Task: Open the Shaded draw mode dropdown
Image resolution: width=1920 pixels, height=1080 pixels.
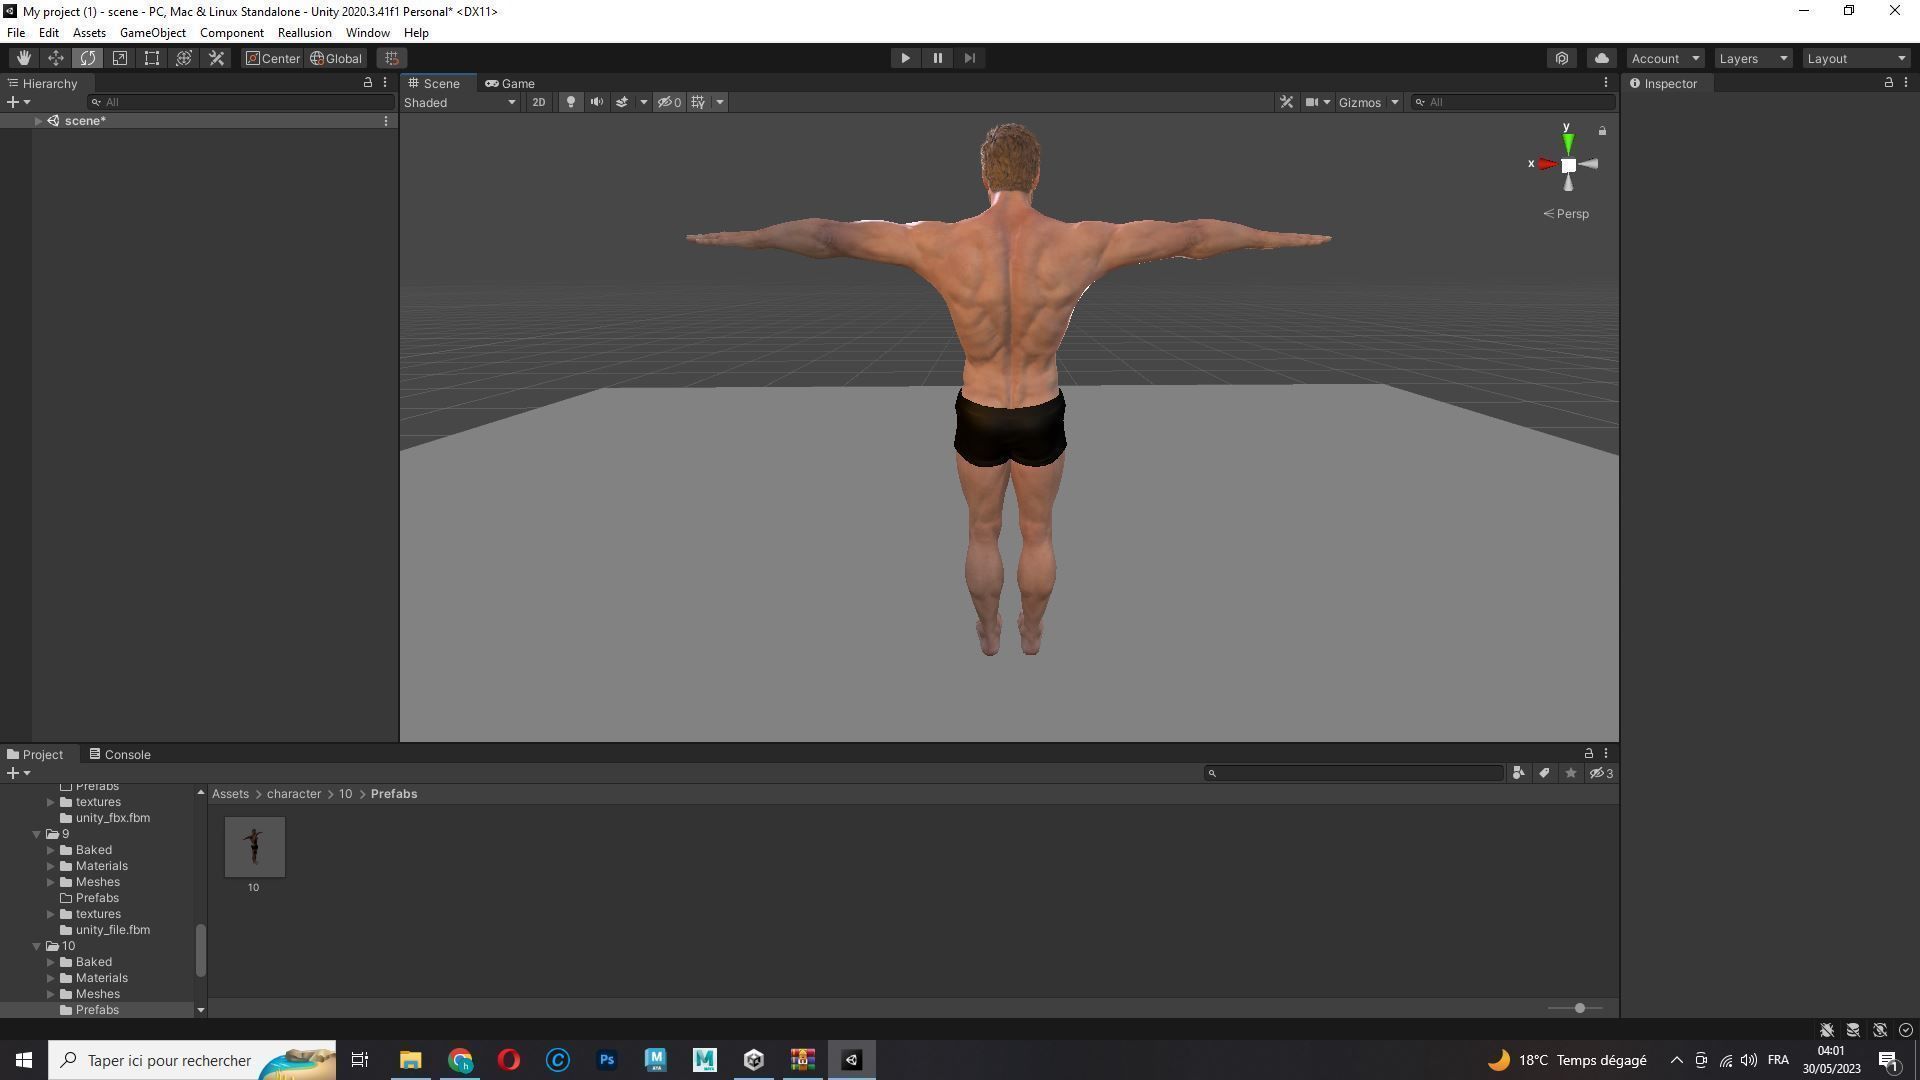Action: (460, 102)
